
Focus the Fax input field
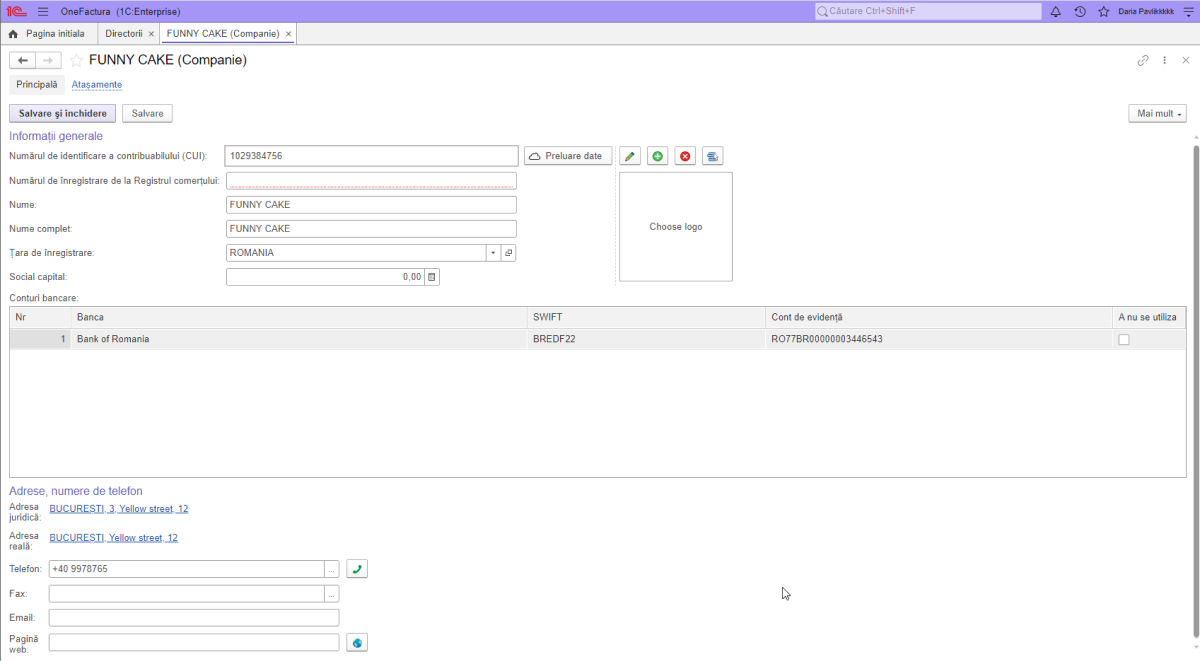pos(187,594)
